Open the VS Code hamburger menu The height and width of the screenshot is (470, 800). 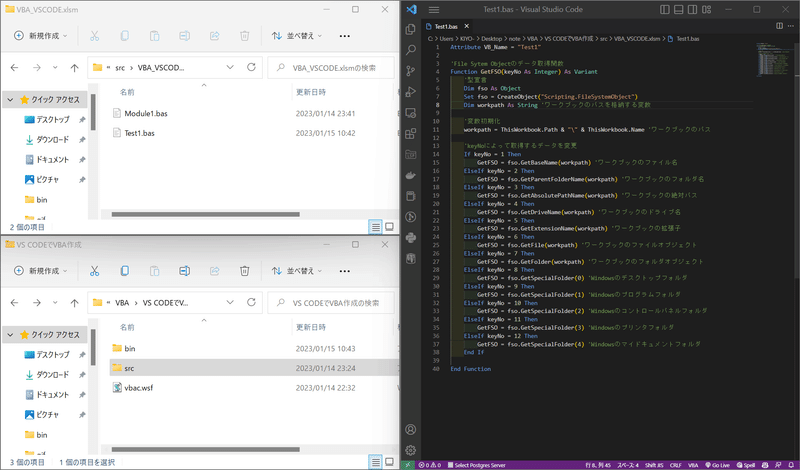point(434,9)
